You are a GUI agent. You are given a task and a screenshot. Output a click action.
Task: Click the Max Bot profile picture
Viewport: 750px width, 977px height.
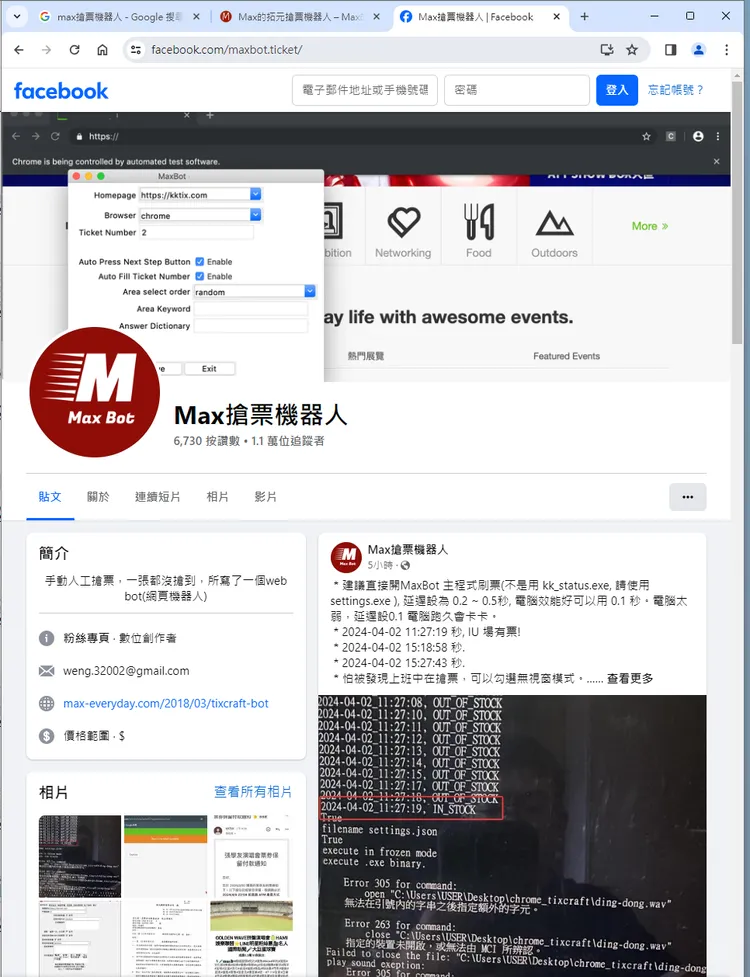[95, 392]
